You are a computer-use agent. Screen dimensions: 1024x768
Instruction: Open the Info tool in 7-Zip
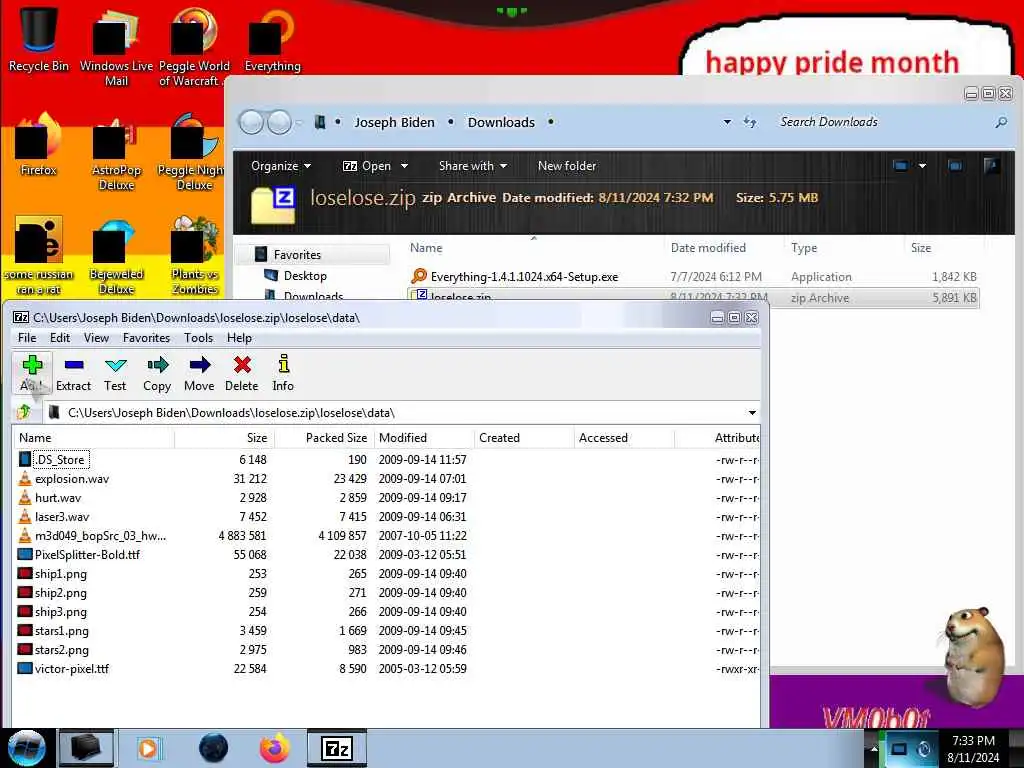pos(283,373)
